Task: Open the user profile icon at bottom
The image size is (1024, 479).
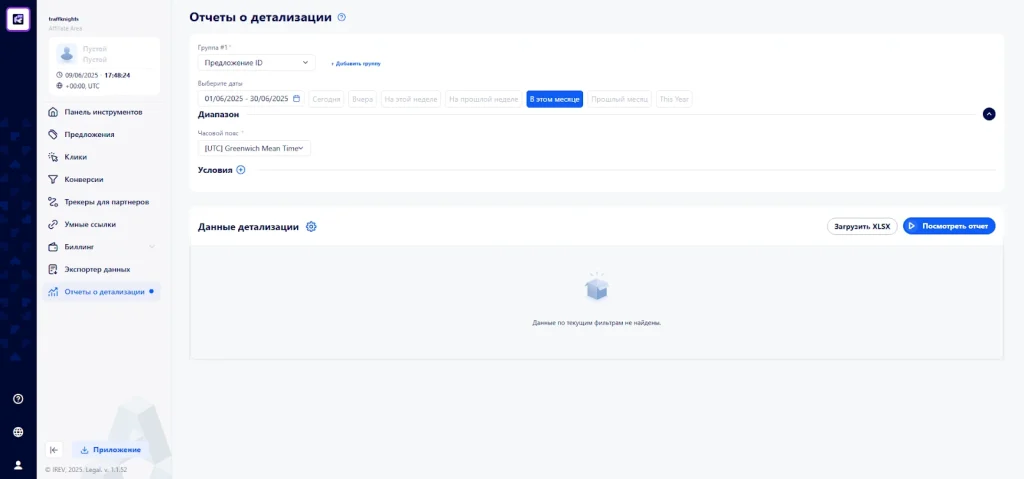Action: pos(18,465)
